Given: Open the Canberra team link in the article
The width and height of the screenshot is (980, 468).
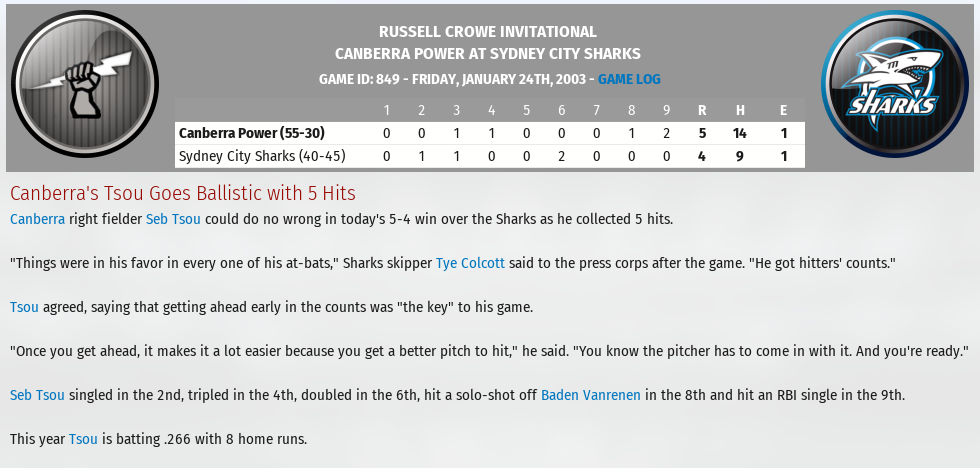Looking at the screenshot, I should pos(38,219).
